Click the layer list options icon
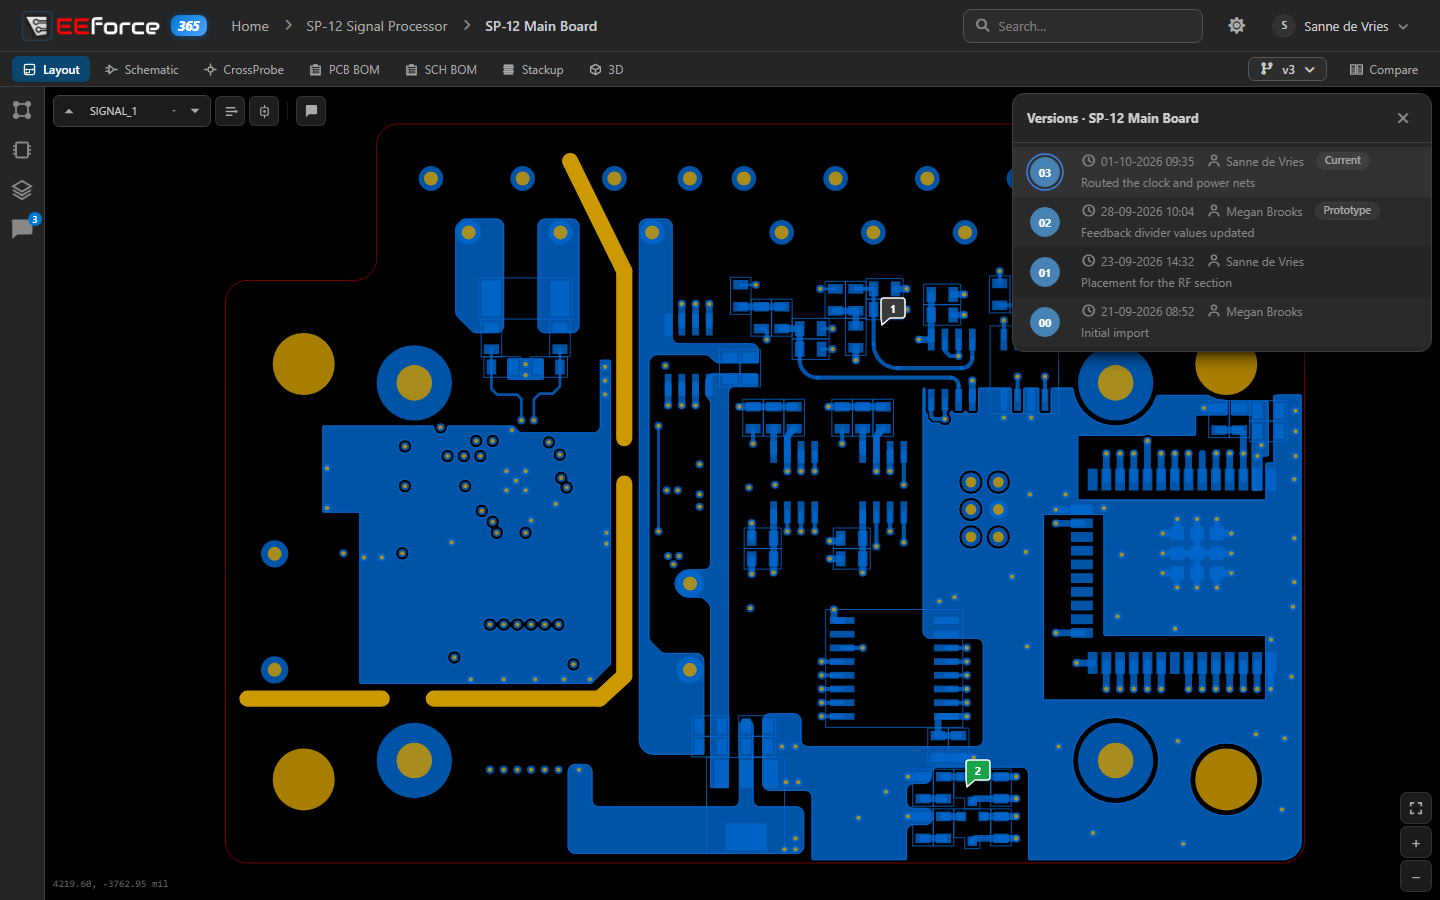Viewport: 1440px width, 900px height. (231, 111)
